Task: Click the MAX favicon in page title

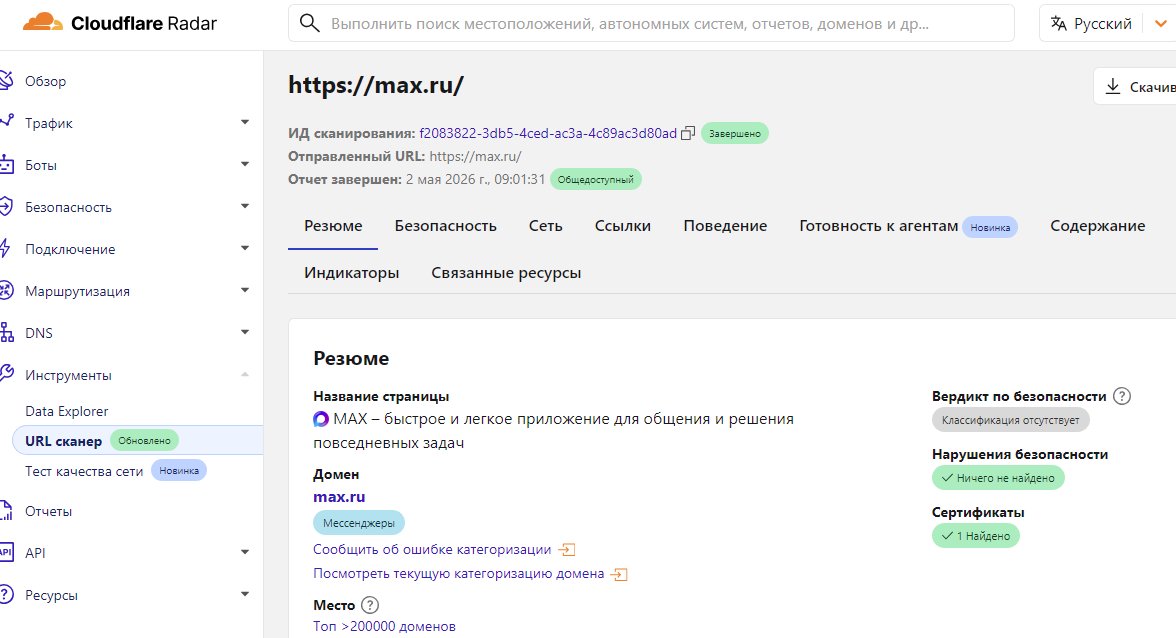Action: coord(321,419)
